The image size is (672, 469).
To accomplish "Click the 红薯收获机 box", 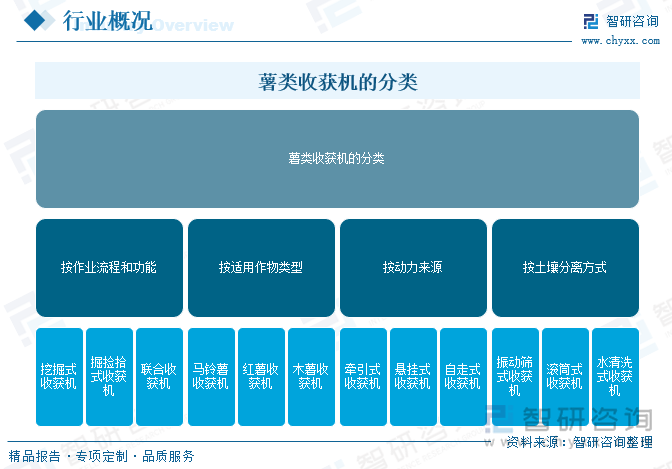I will 261,377.
